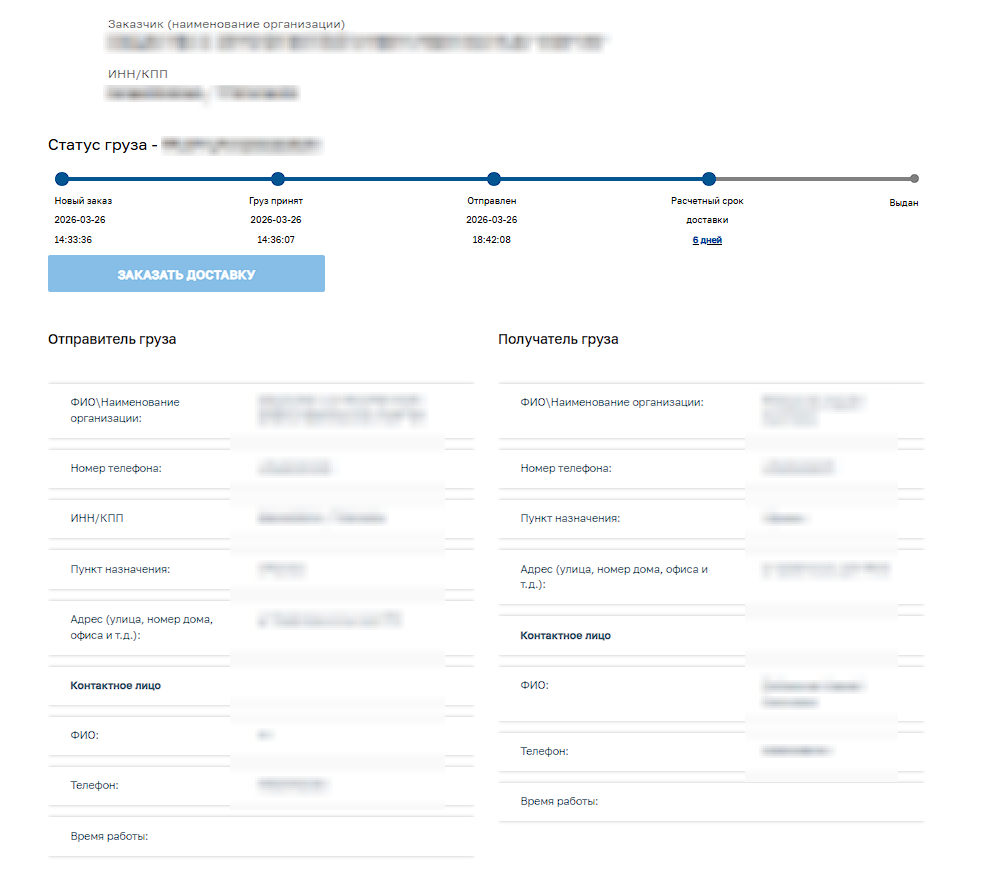Click the "Отправитель груза" section heading
Image resolution: width=1008 pixels, height=871 pixels.
(112, 339)
